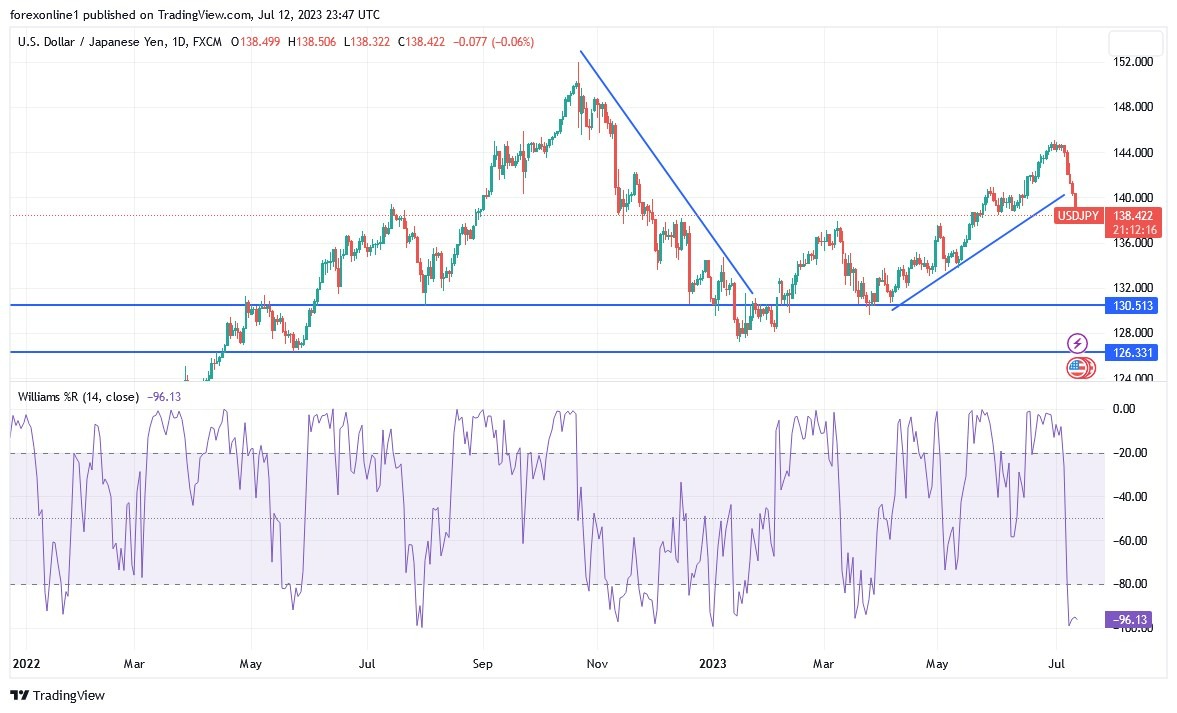The height and width of the screenshot is (713, 1177).
Task: Click the 21:12:16 candle countdown timer
Action: [1135, 230]
